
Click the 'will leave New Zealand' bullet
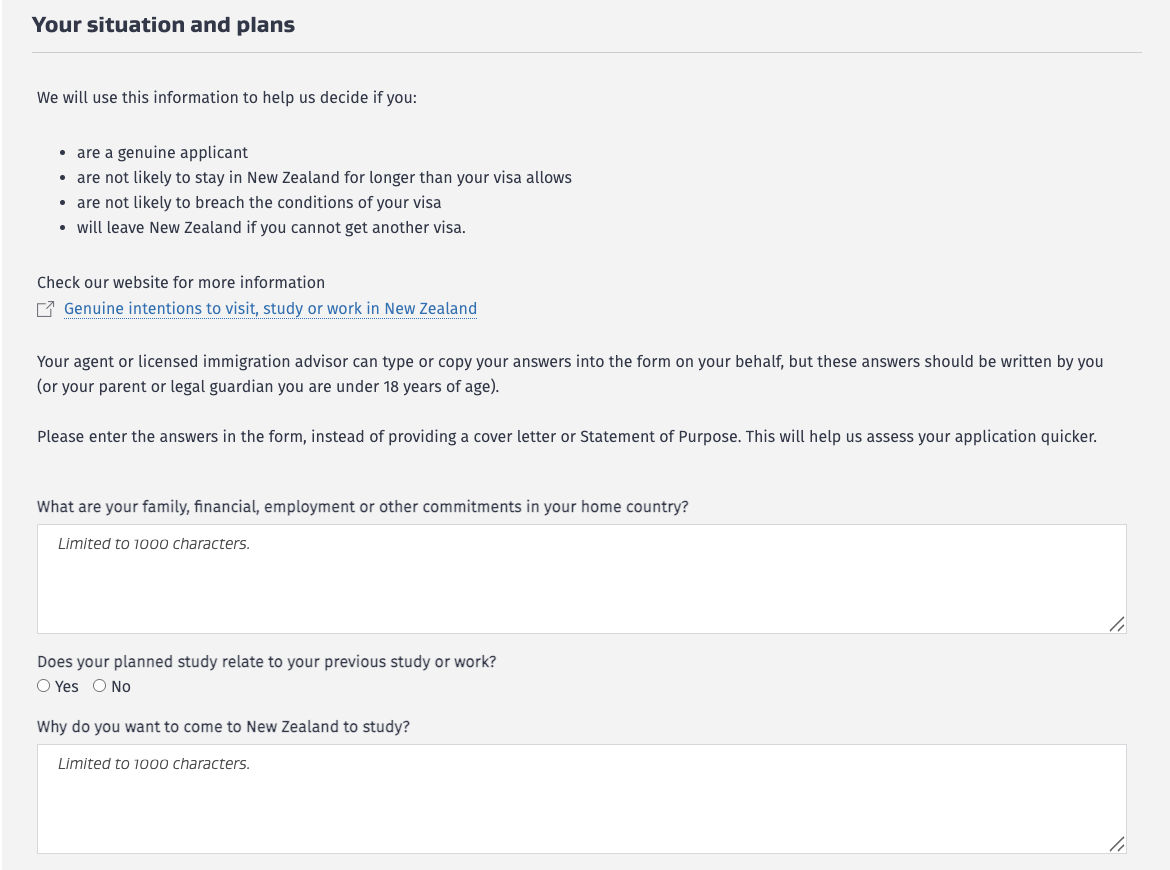pyautogui.click(x=271, y=228)
